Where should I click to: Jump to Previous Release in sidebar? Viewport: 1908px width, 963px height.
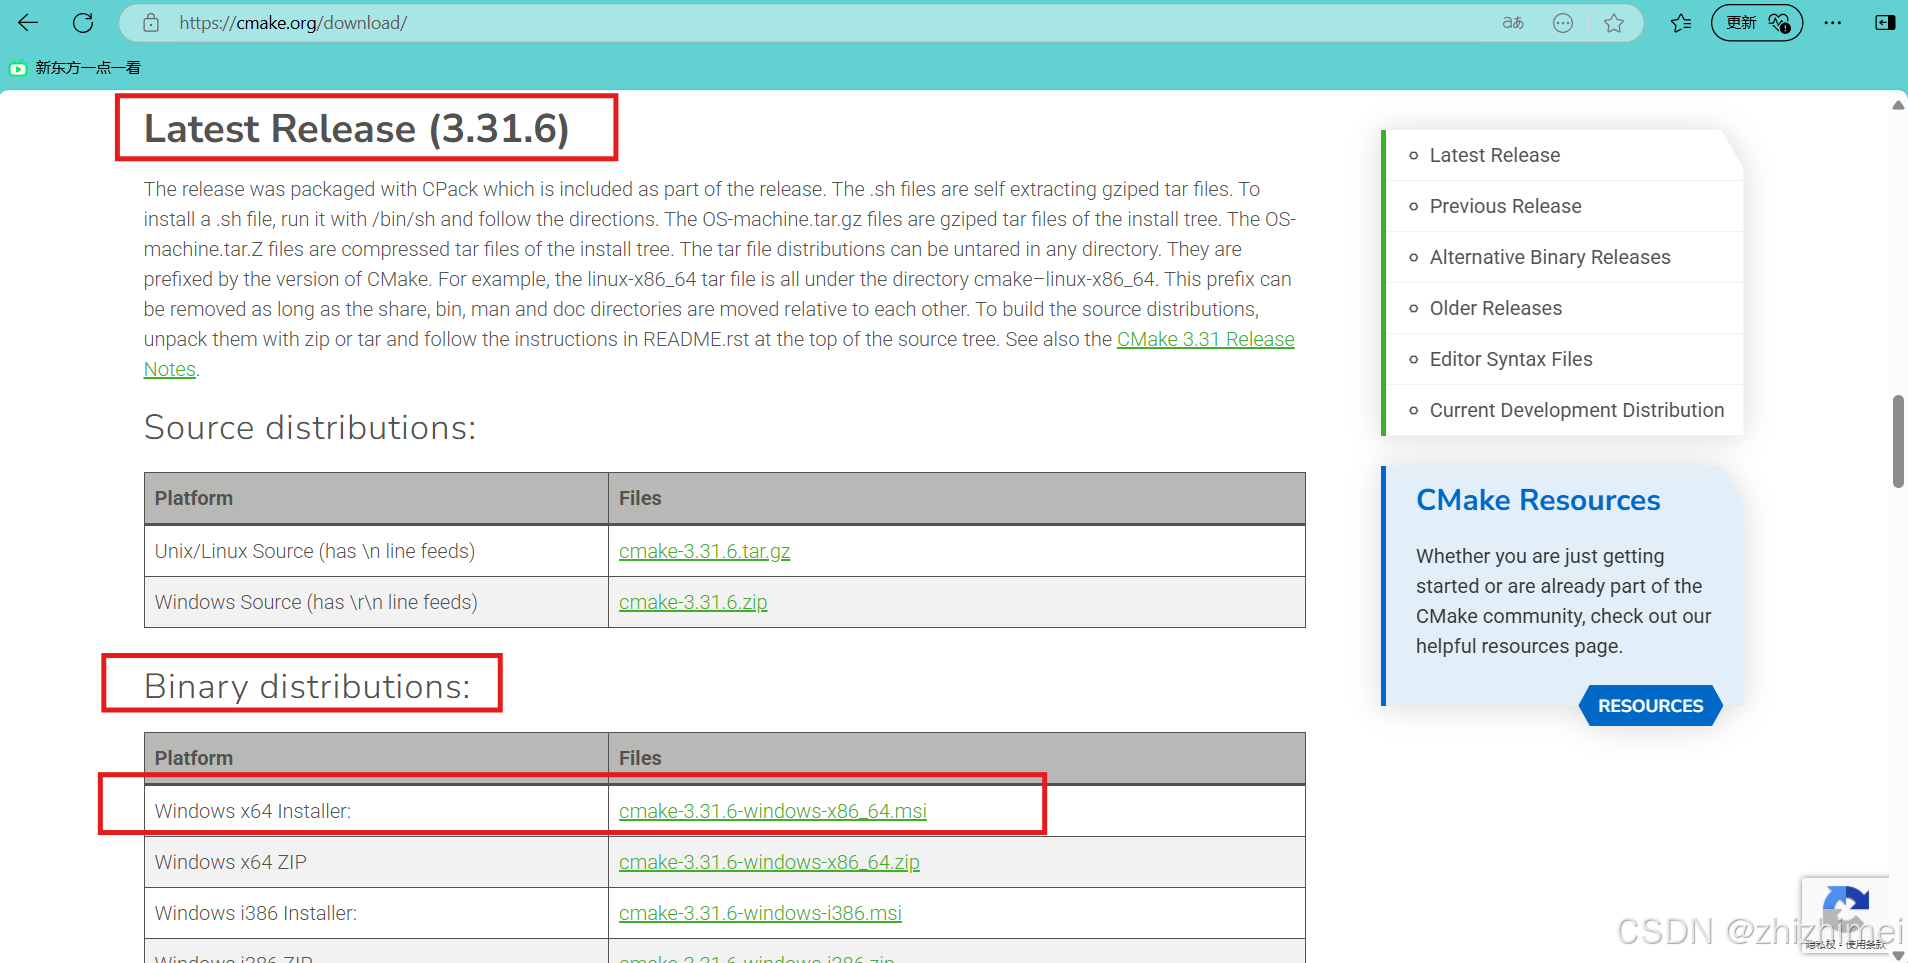1505,206
